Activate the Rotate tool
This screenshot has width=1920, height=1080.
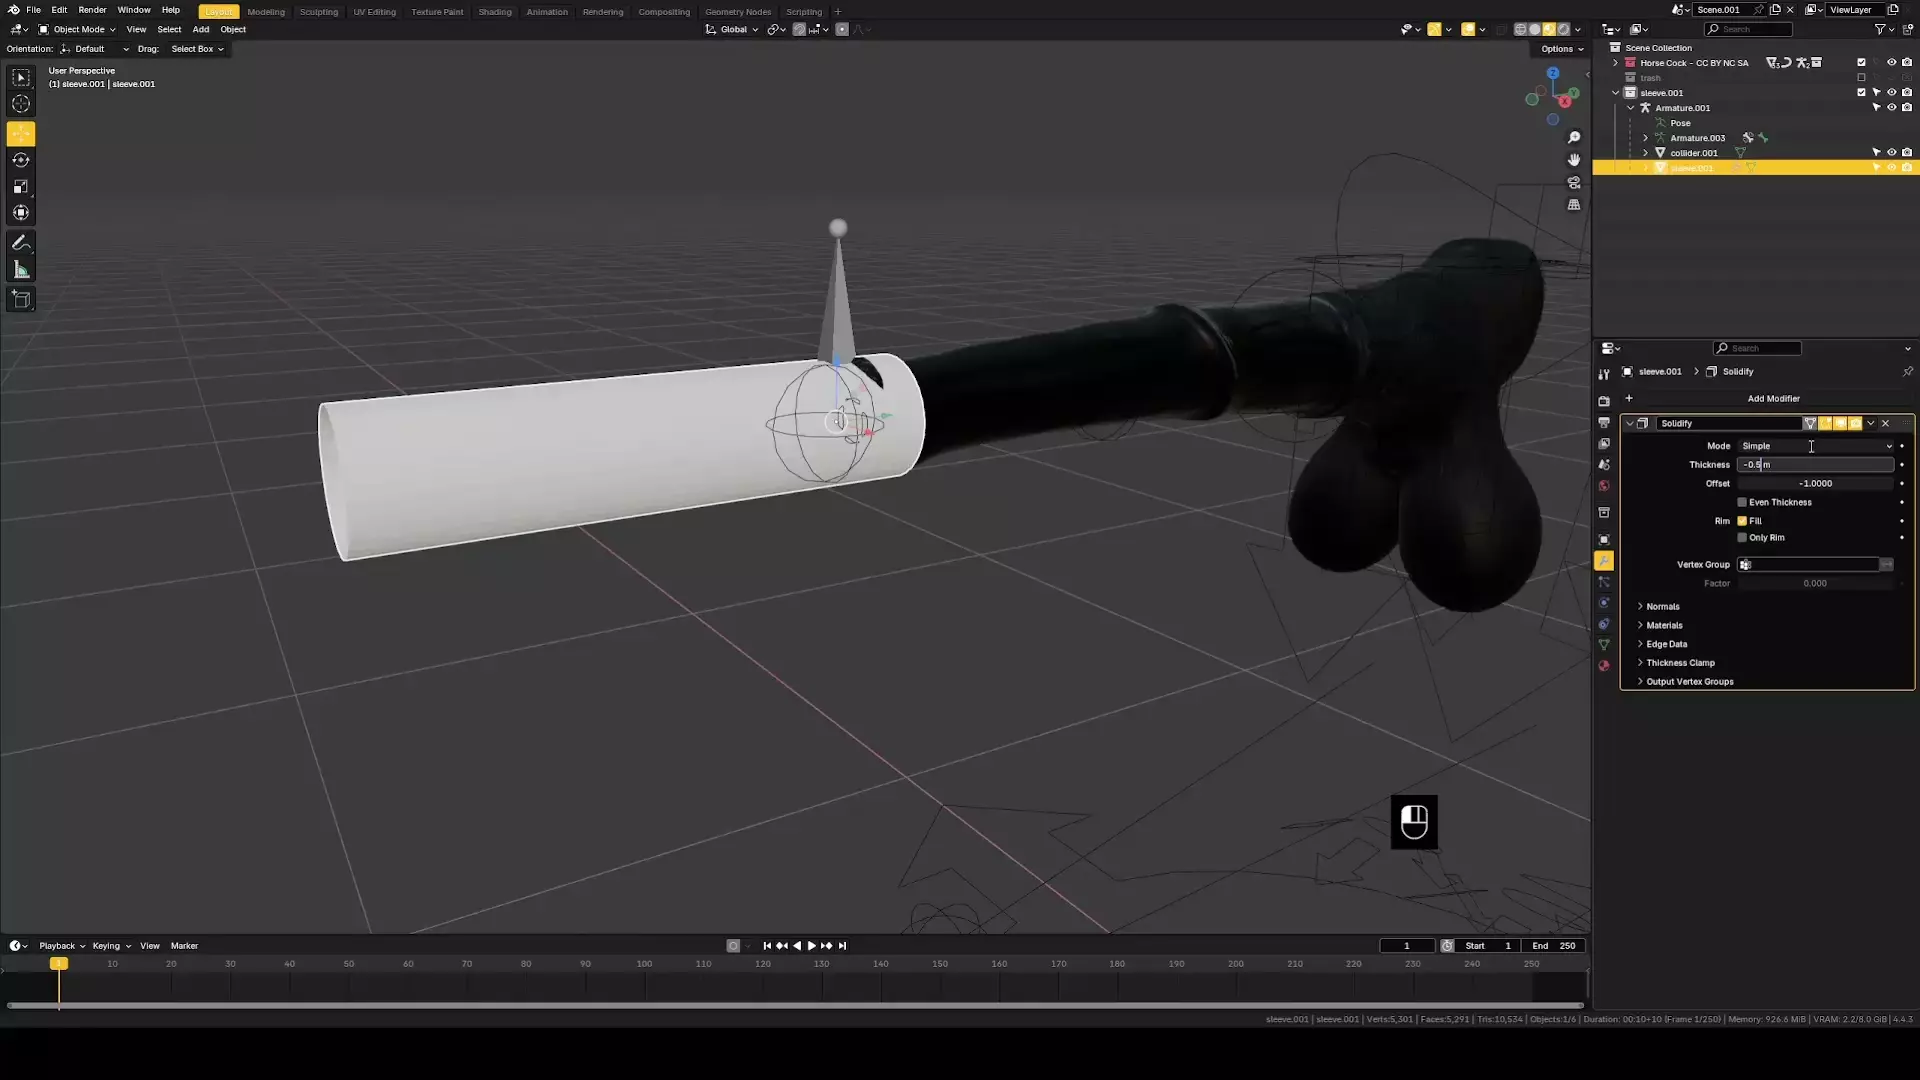20,160
